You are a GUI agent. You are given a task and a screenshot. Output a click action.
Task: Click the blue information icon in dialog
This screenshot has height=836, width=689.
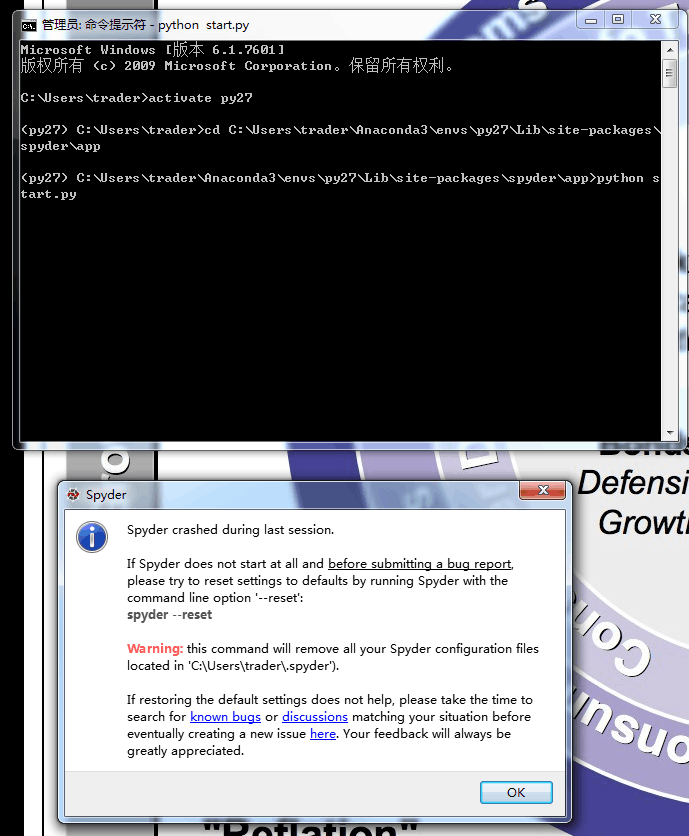click(x=92, y=537)
